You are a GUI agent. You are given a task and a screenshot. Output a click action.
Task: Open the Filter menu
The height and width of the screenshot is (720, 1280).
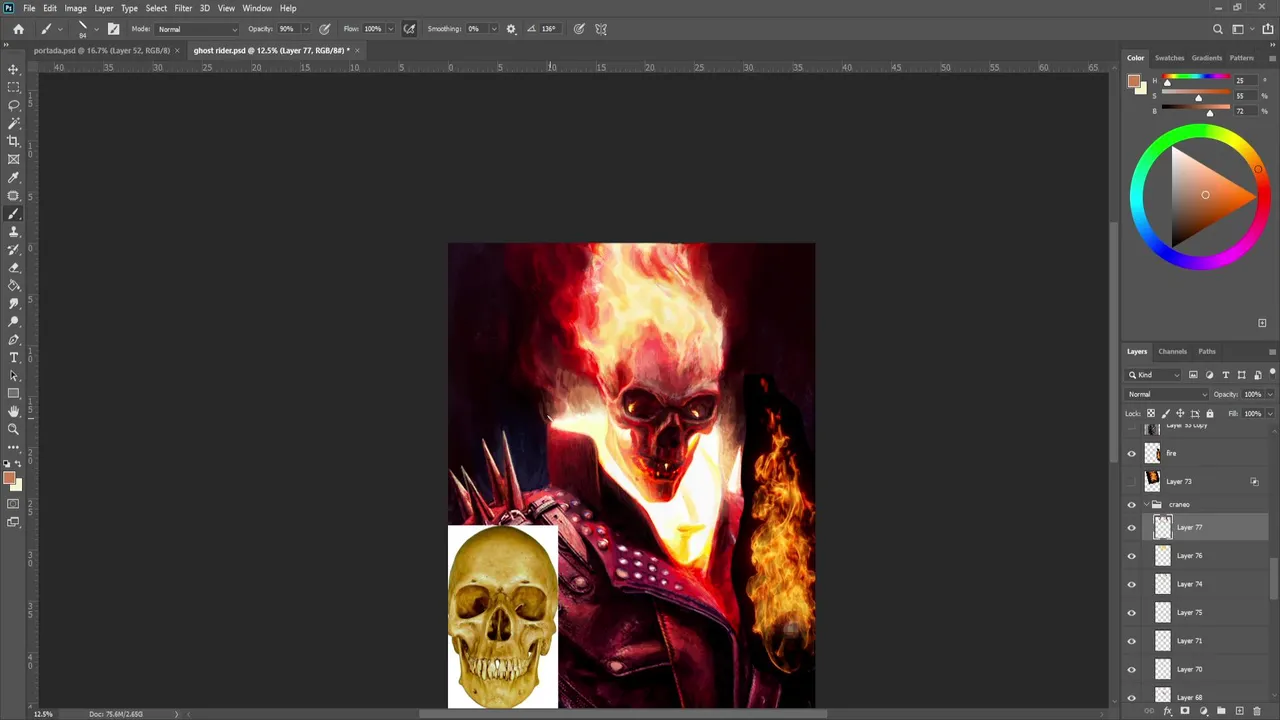(183, 8)
